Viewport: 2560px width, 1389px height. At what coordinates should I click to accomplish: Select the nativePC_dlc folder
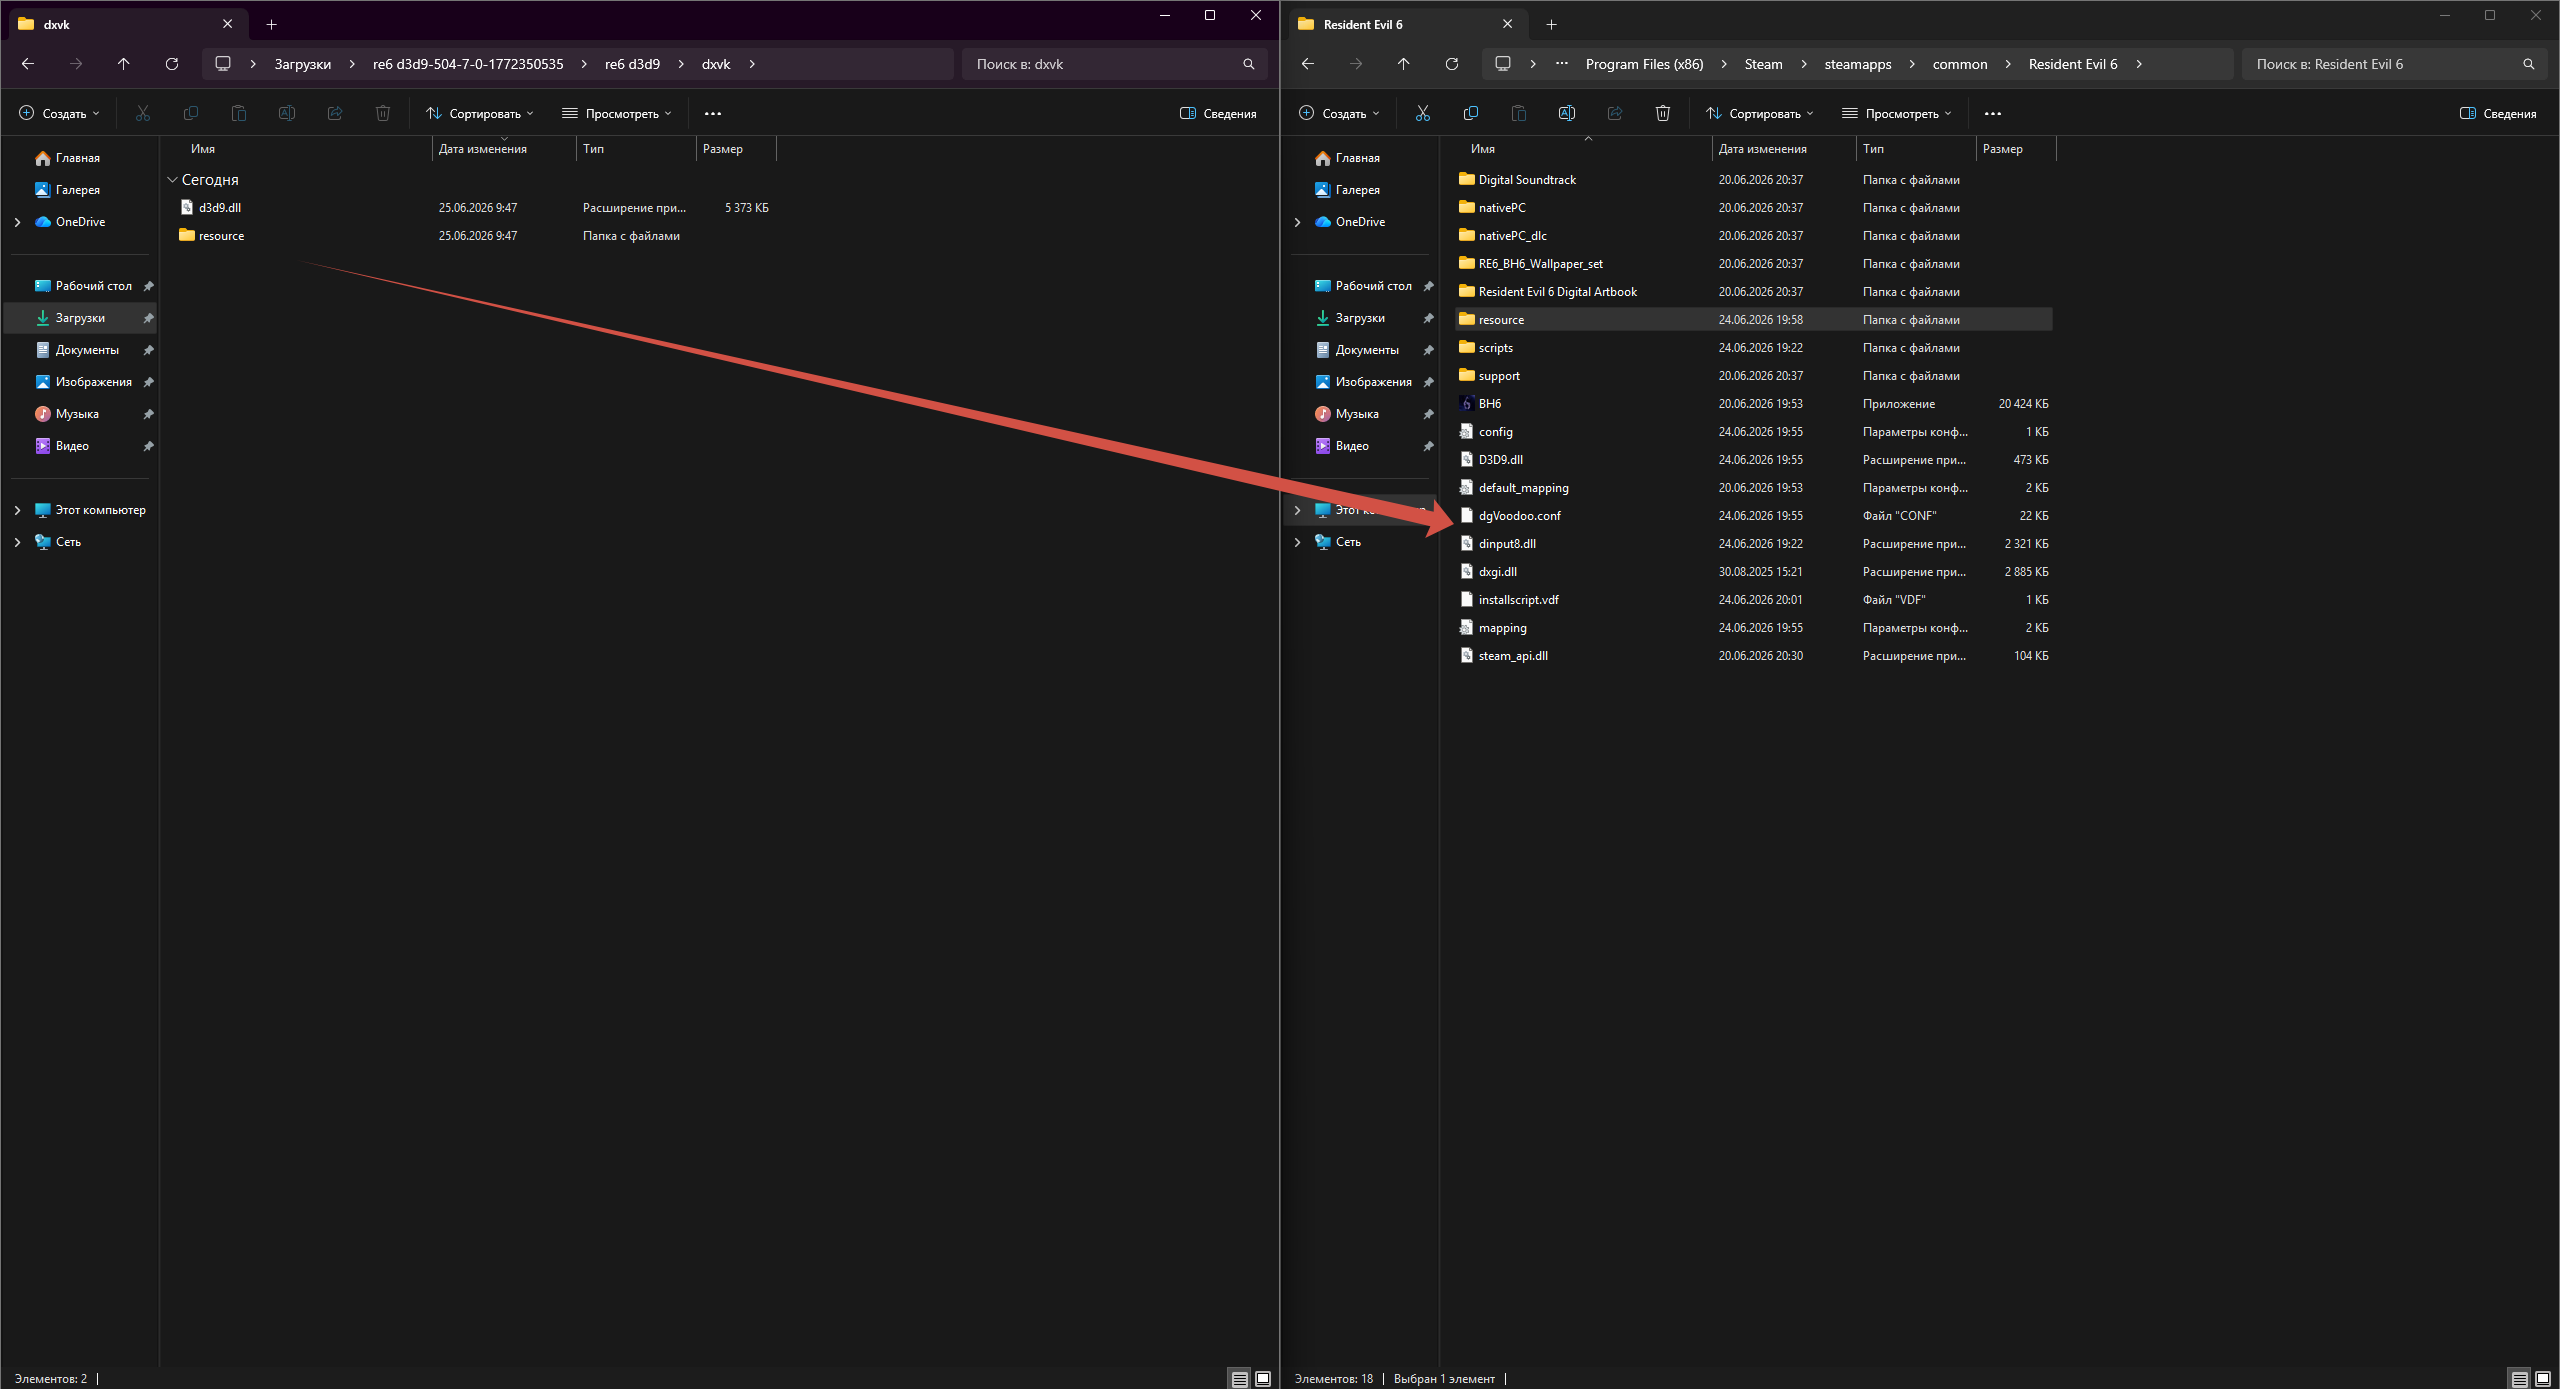(1512, 236)
